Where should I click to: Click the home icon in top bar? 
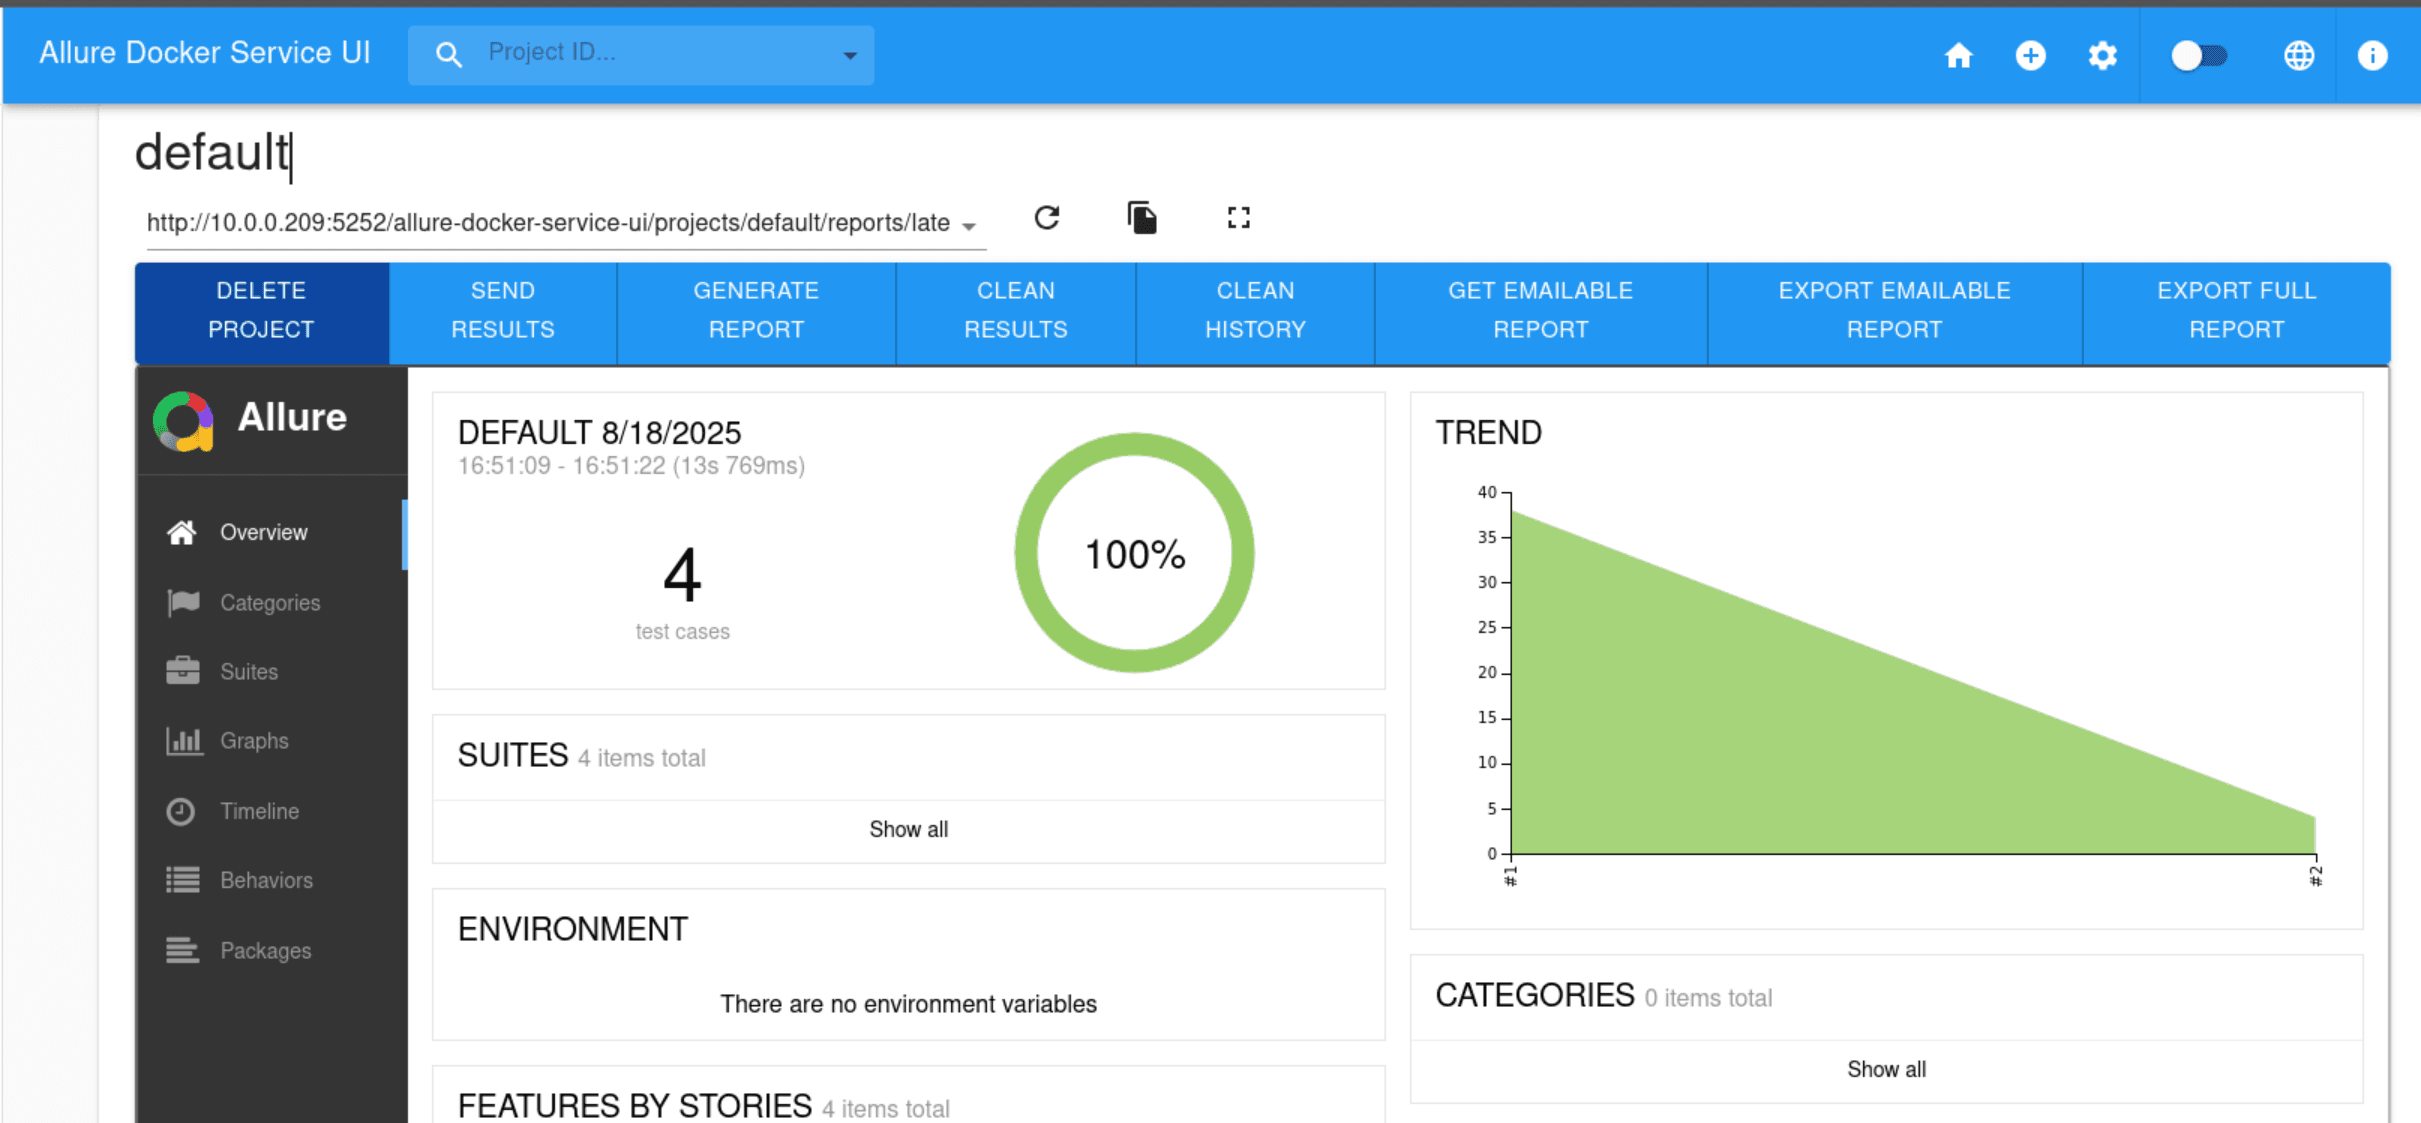(x=1958, y=55)
